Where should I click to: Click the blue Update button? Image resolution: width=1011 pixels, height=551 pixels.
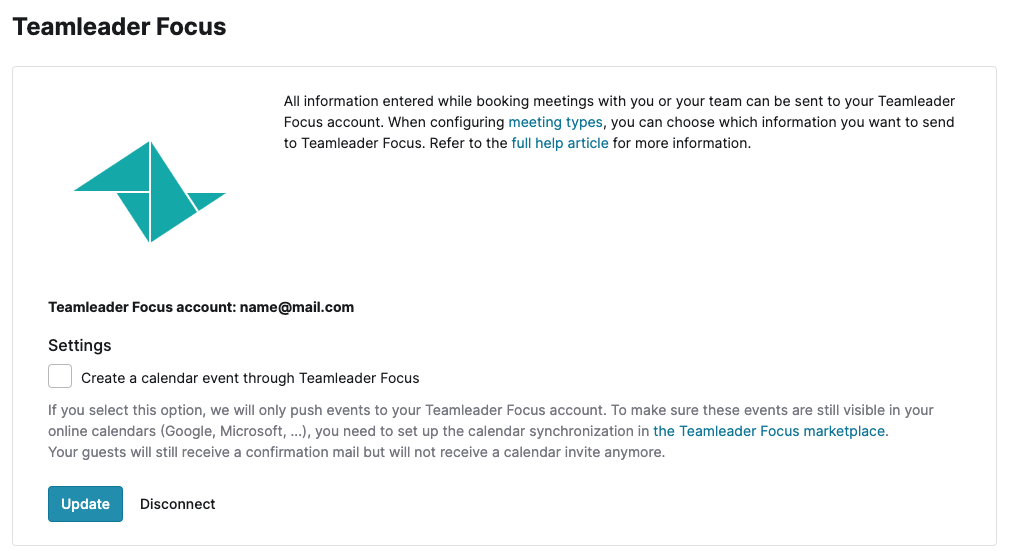click(x=85, y=504)
